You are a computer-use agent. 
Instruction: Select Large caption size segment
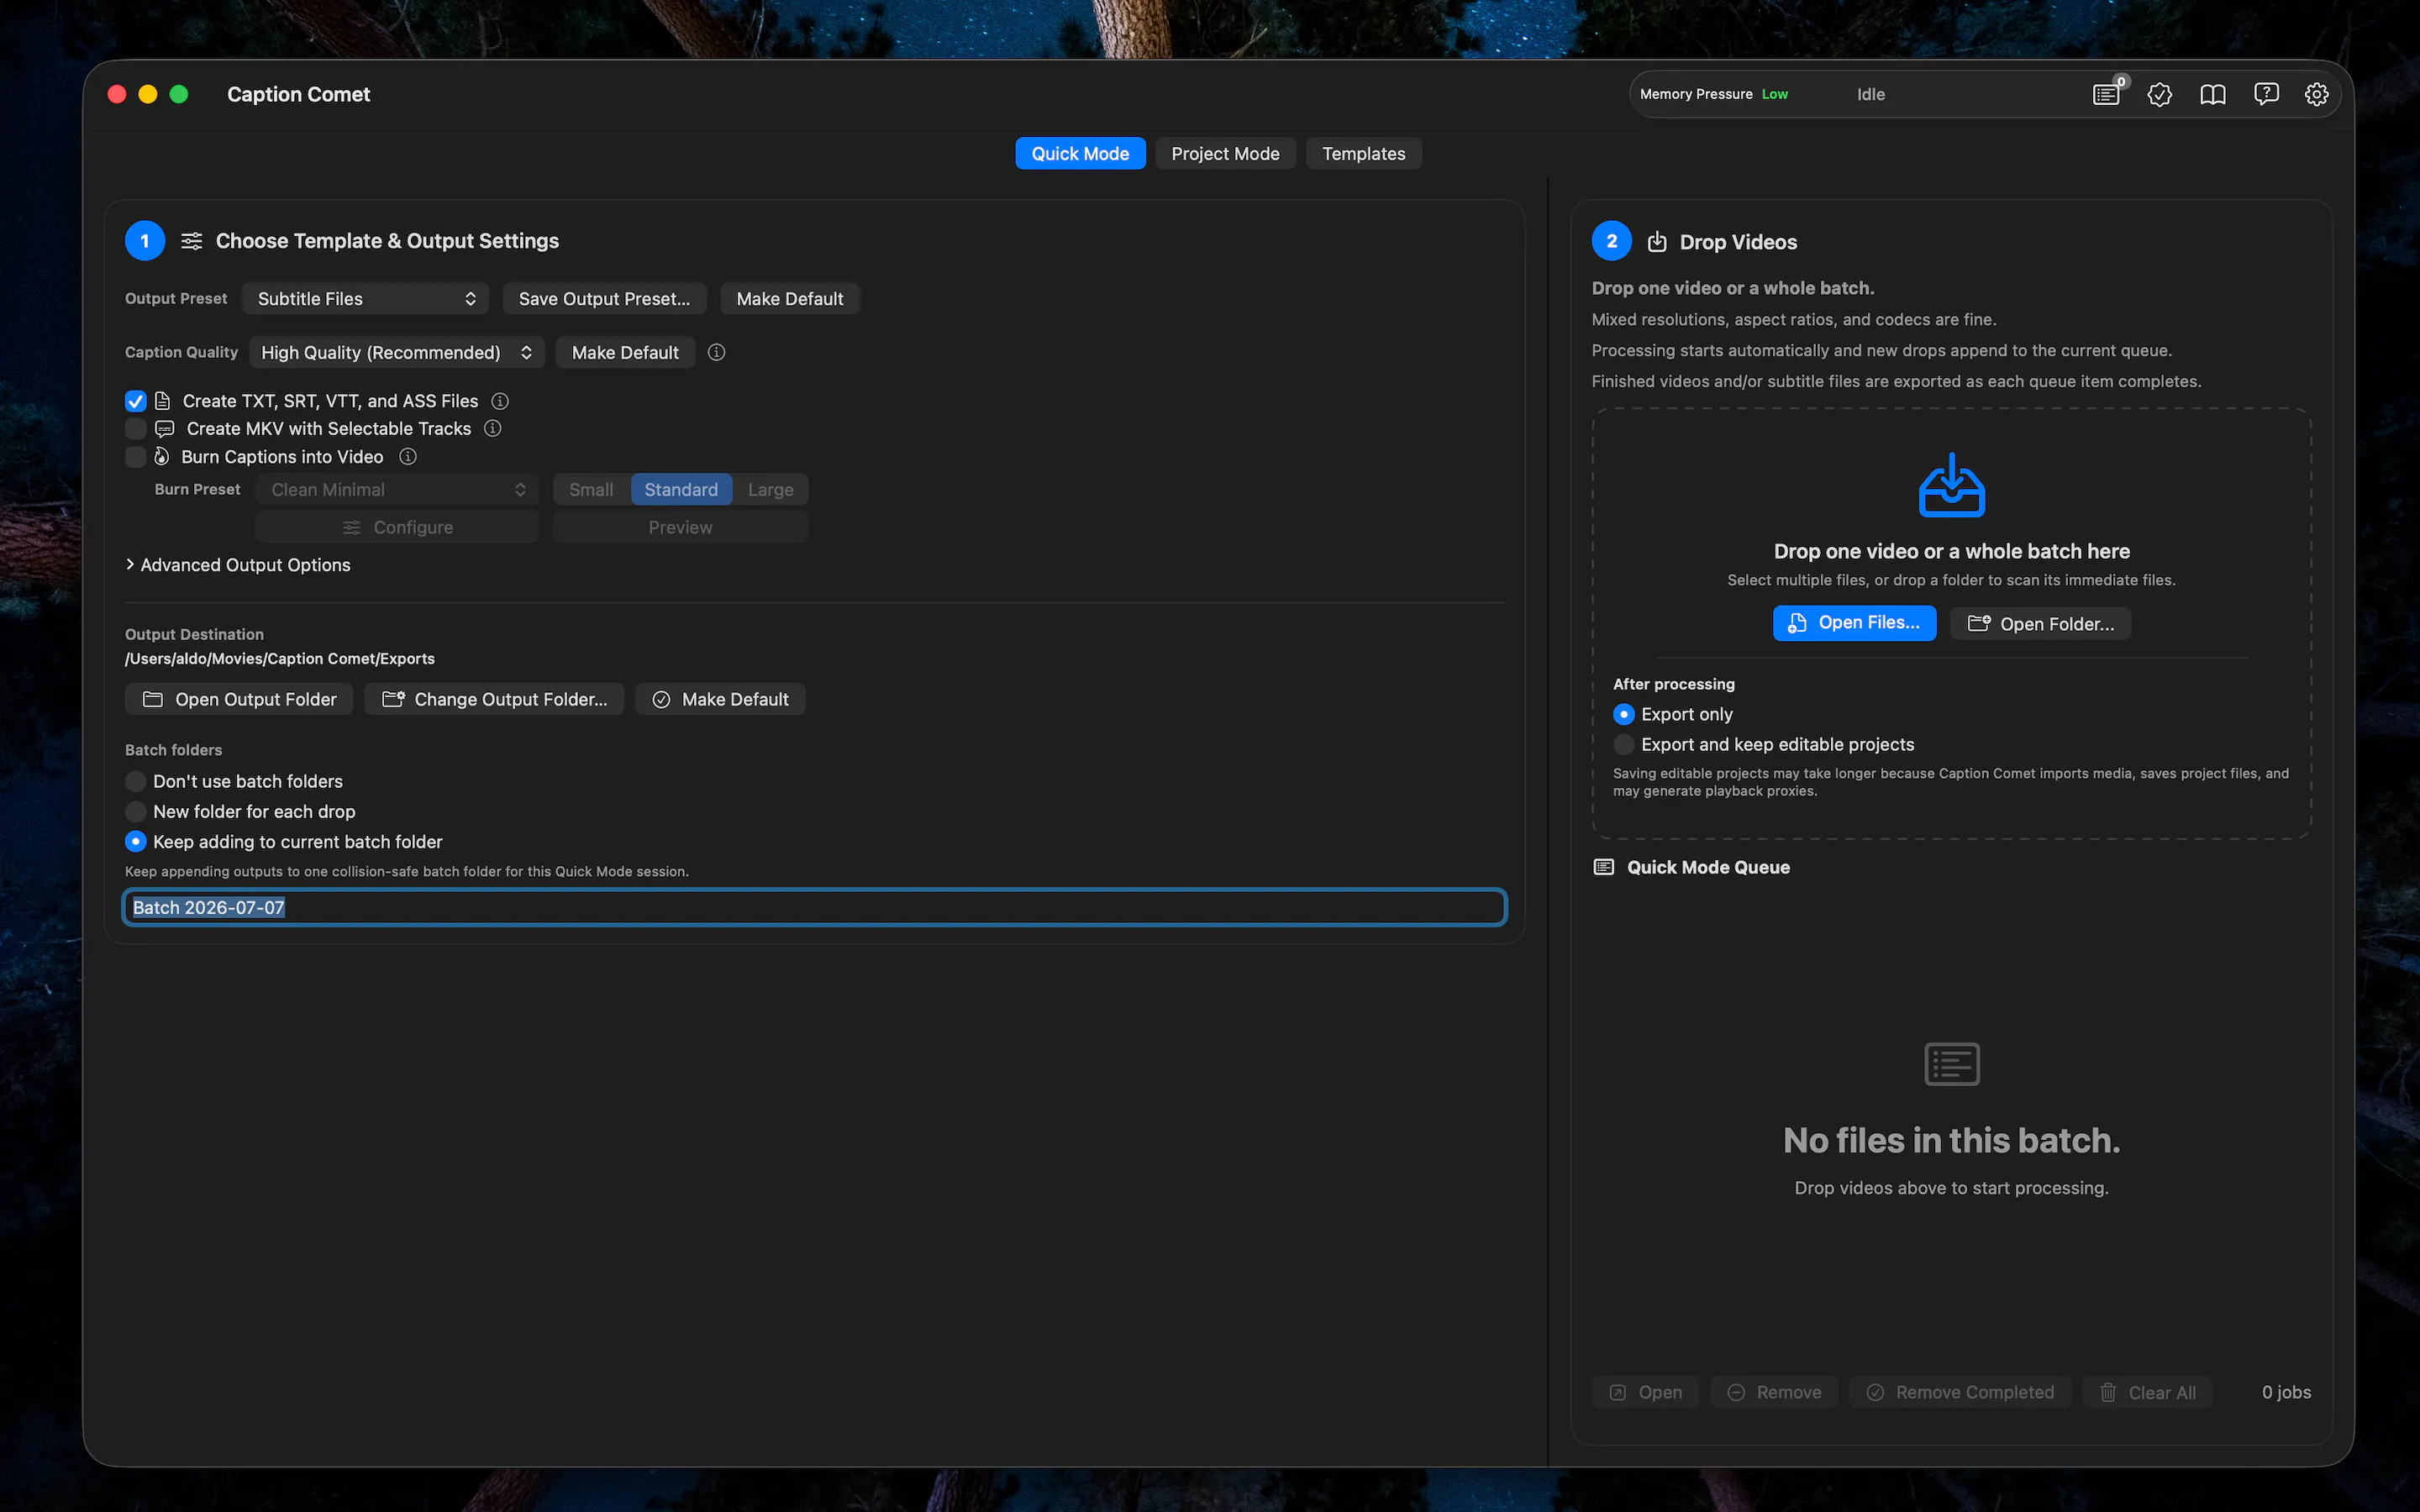tap(770, 490)
